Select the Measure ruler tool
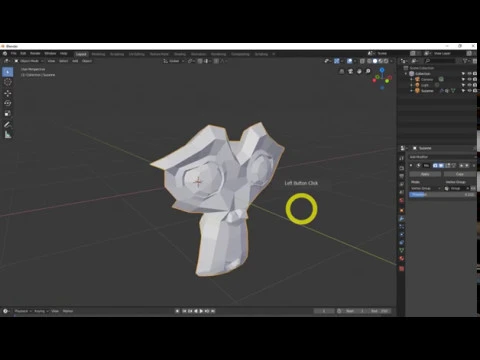This screenshot has height=360, width=480. pyautogui.click(x=8, y=135)
